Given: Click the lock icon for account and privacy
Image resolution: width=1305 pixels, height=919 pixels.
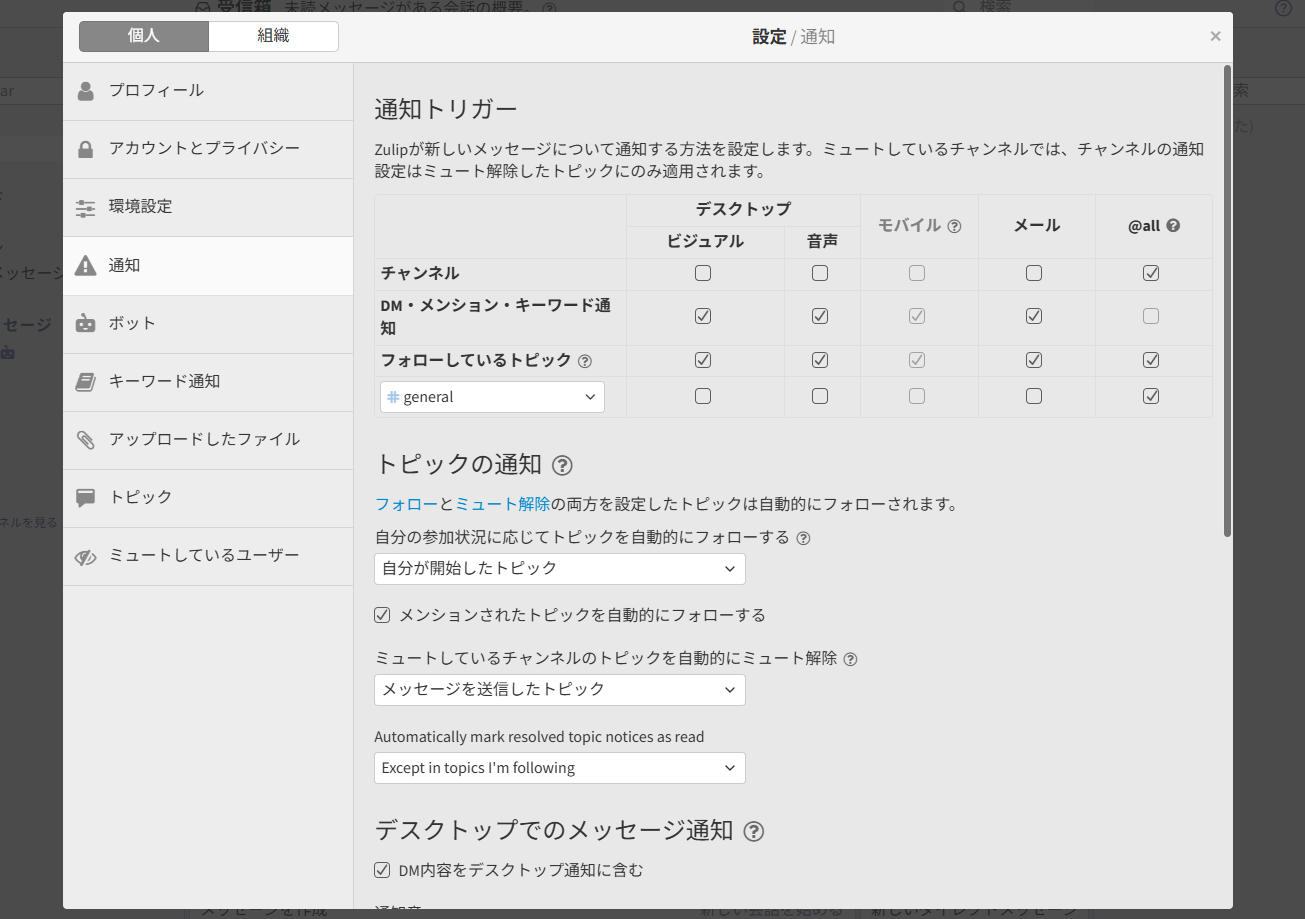Looking at the screenshot, I should tap(85, 149).
